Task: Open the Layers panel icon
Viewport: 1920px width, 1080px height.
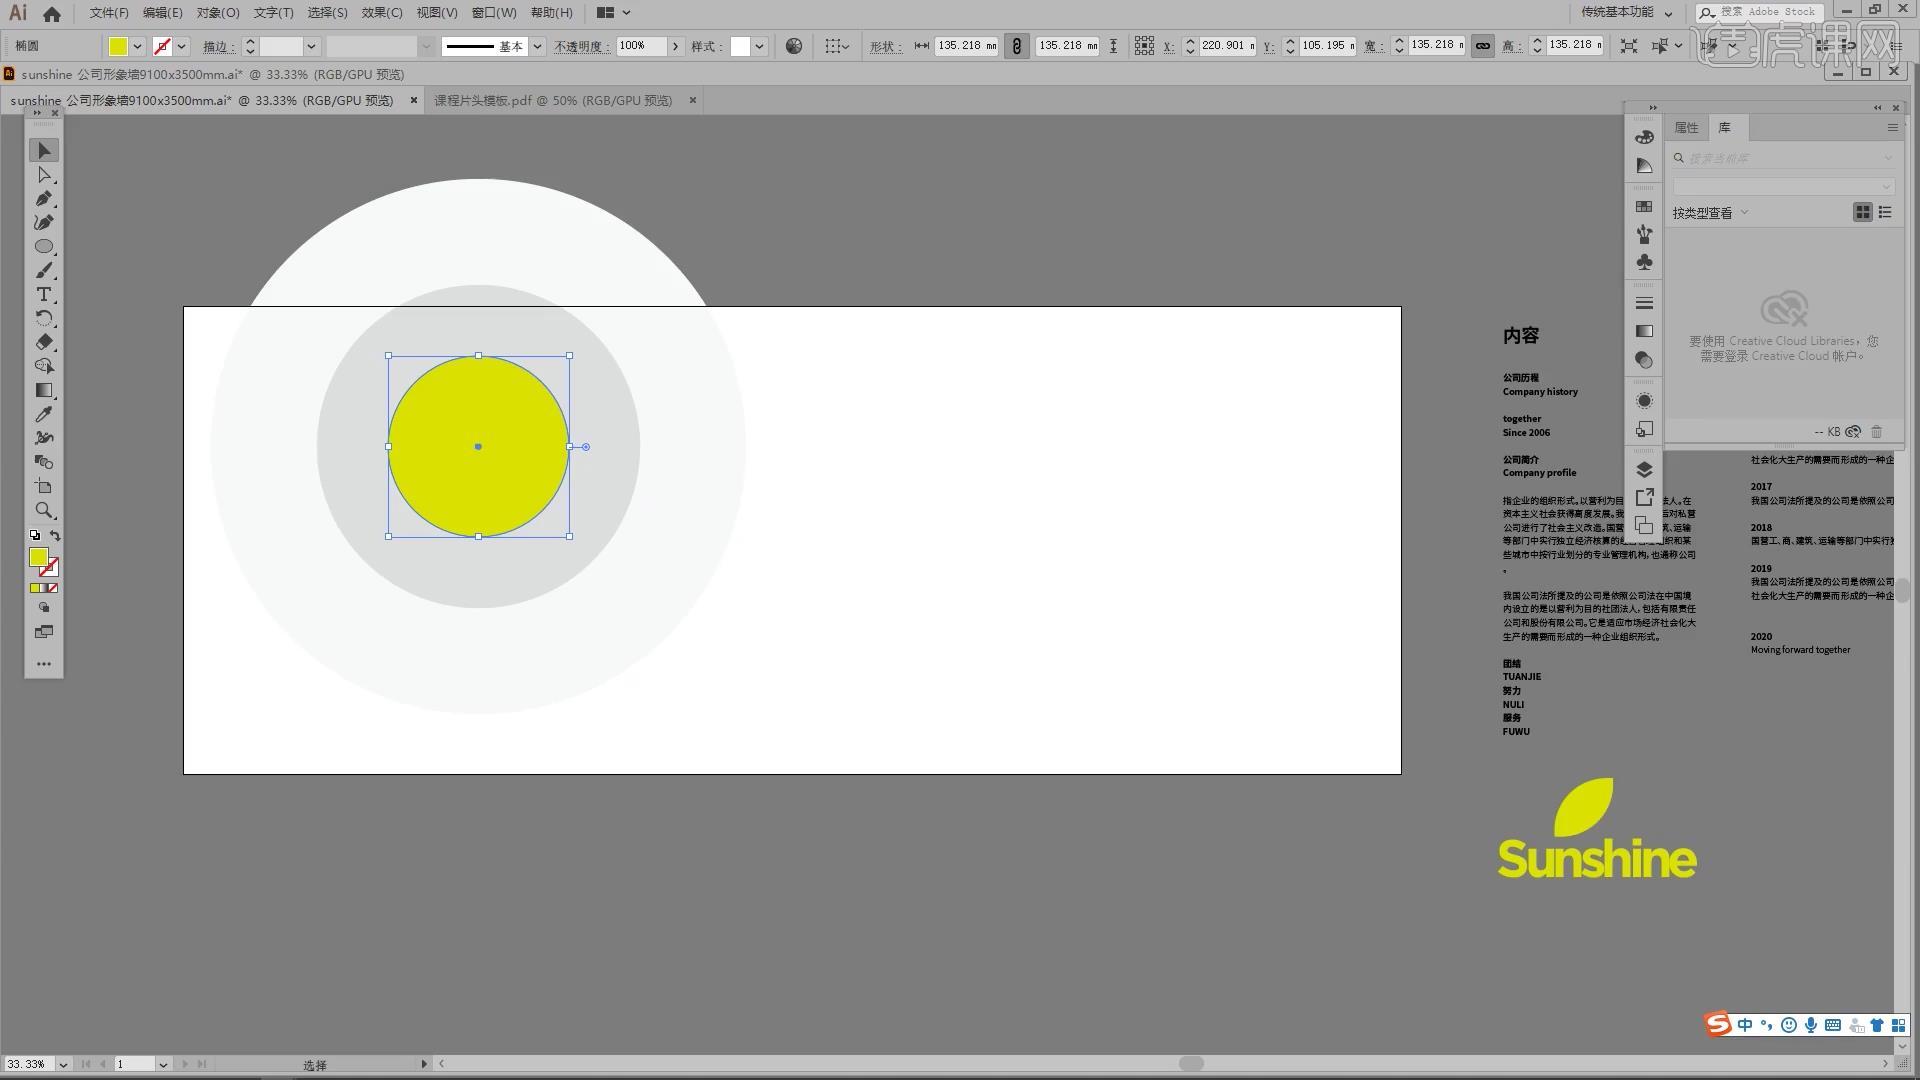Action: pyautogui.click(x=1644, y=470)
